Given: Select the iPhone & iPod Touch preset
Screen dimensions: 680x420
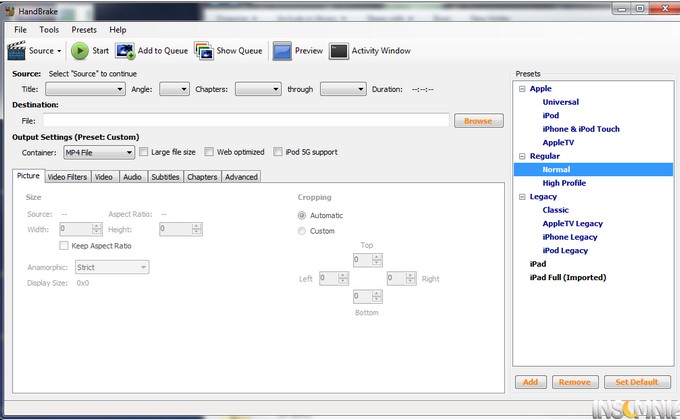Looking at the screenshot, I should 581,129.
